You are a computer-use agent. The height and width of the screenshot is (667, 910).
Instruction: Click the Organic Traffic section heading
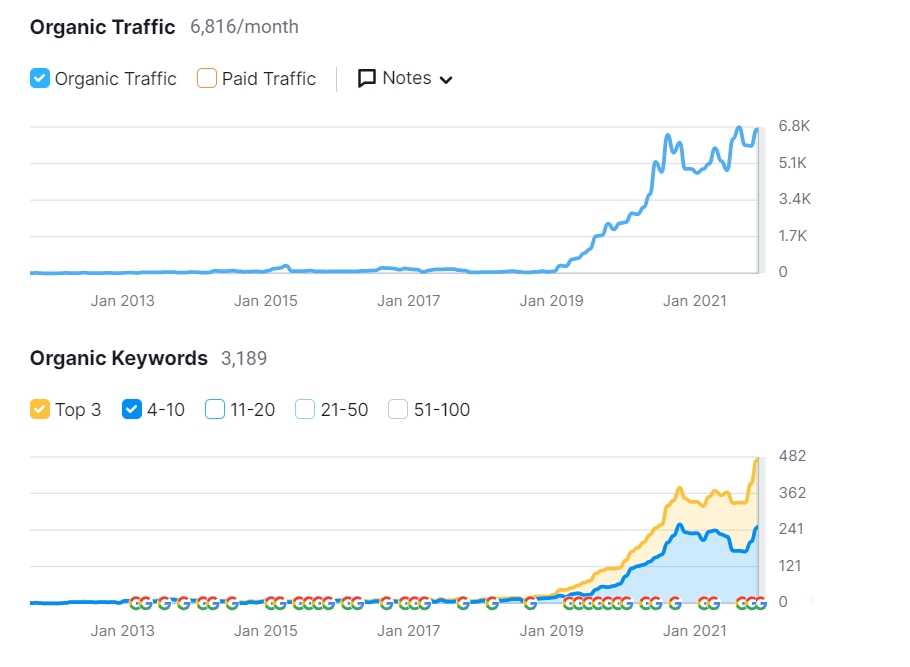pyautogui.click(x=103, y=27)
